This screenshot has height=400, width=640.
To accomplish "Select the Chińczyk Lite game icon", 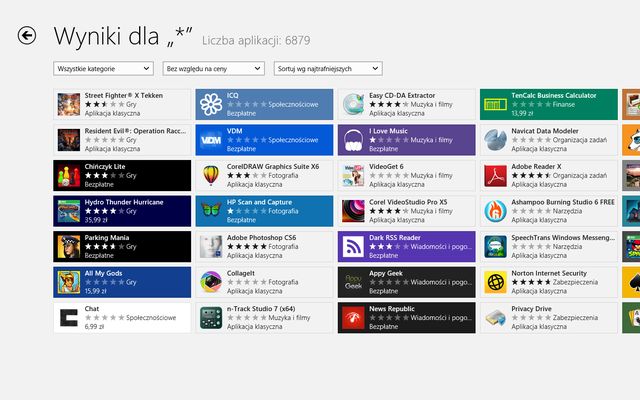I will coord(69,176).
